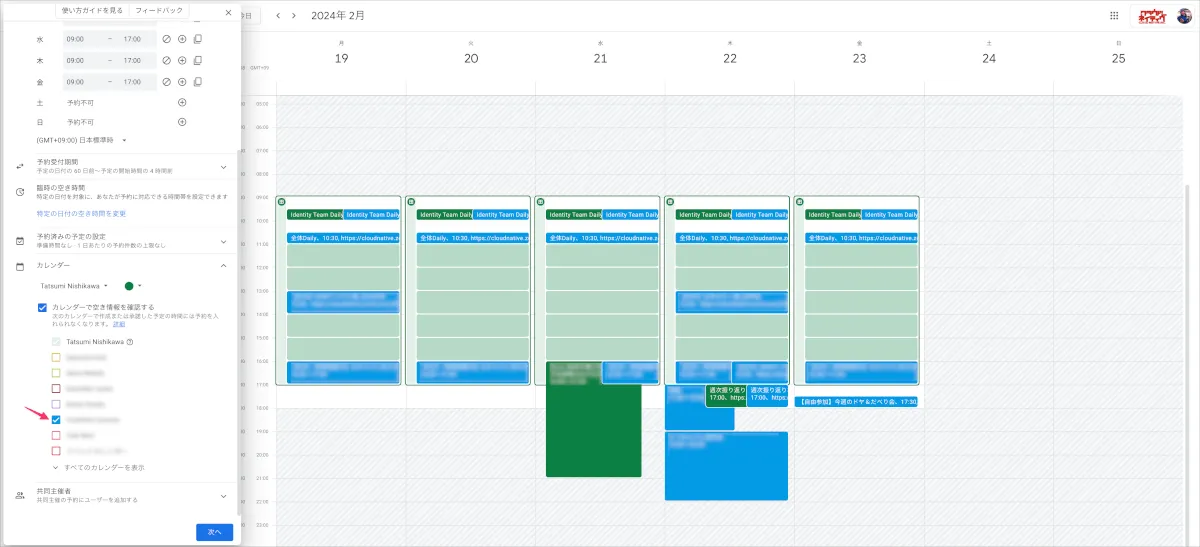Toggle the Tatsumi Nishikawa calendar checkbox

(56, 342)
